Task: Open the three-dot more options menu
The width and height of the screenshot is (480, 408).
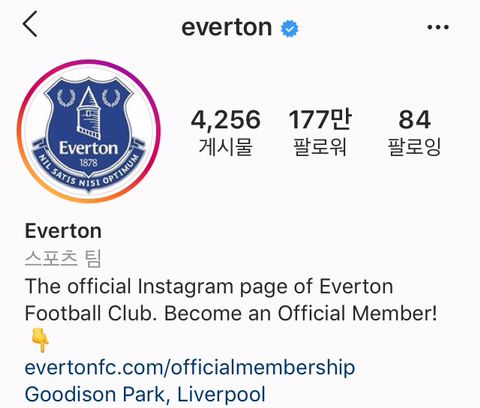Action: point(438,27)
